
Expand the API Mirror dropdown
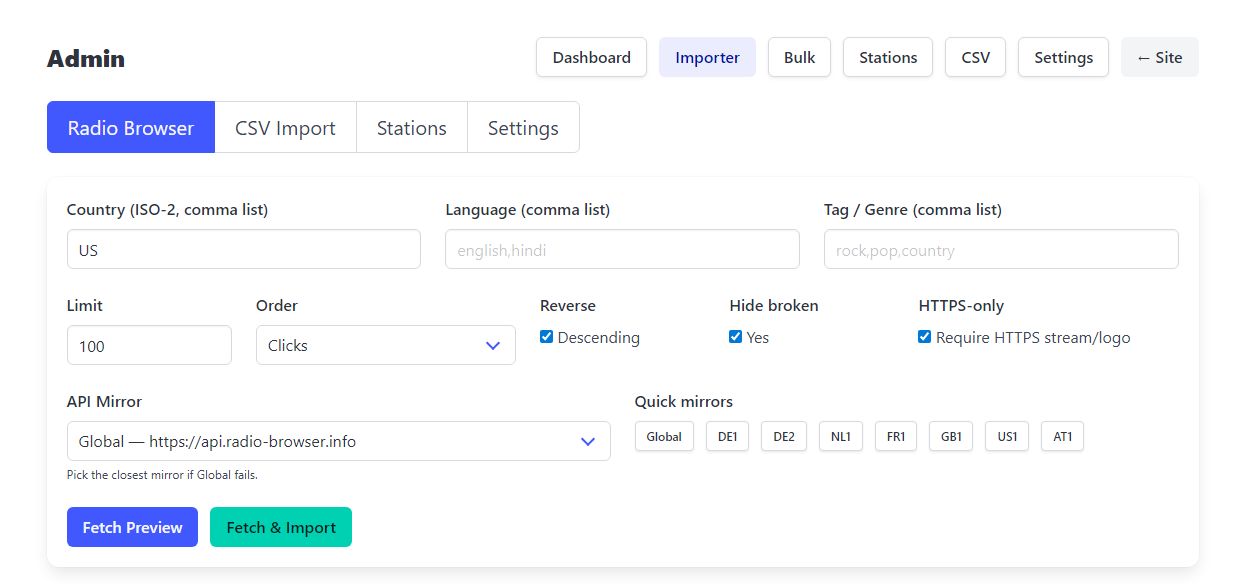[338, 441]
